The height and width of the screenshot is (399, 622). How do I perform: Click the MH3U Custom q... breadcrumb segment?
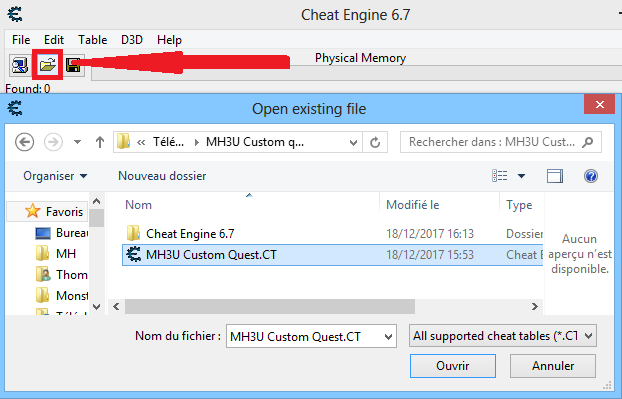tap(255, 142)
